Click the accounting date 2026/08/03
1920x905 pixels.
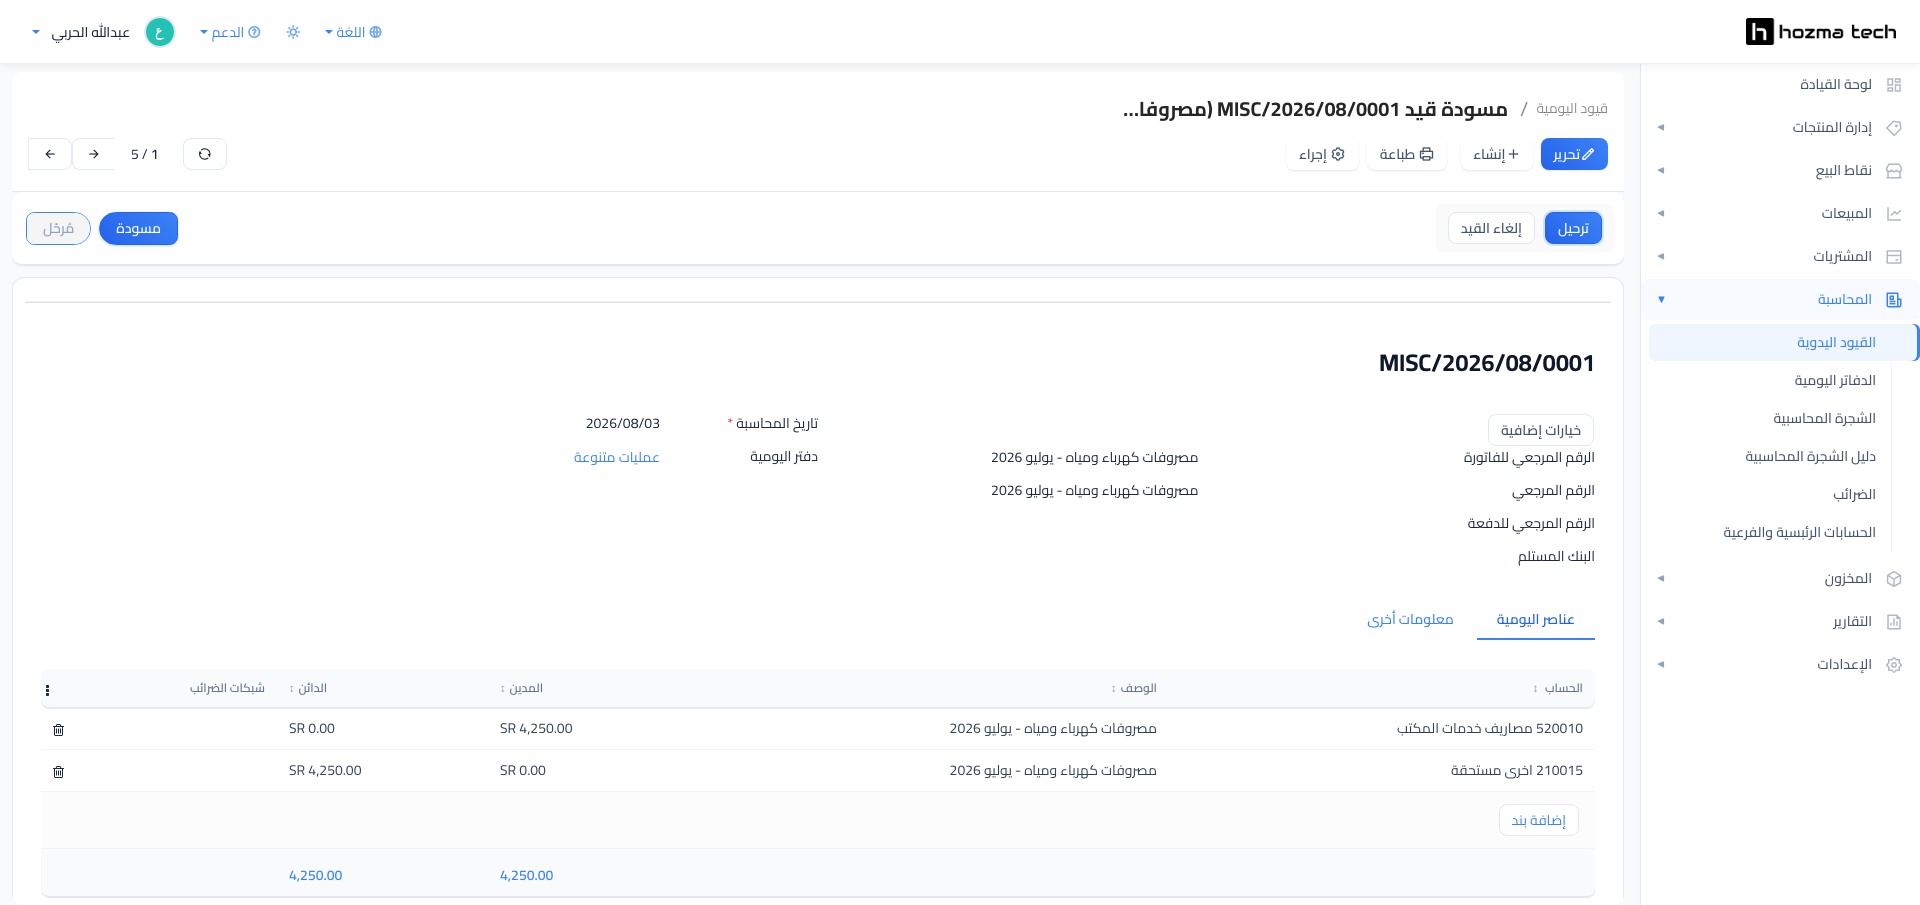623,424
